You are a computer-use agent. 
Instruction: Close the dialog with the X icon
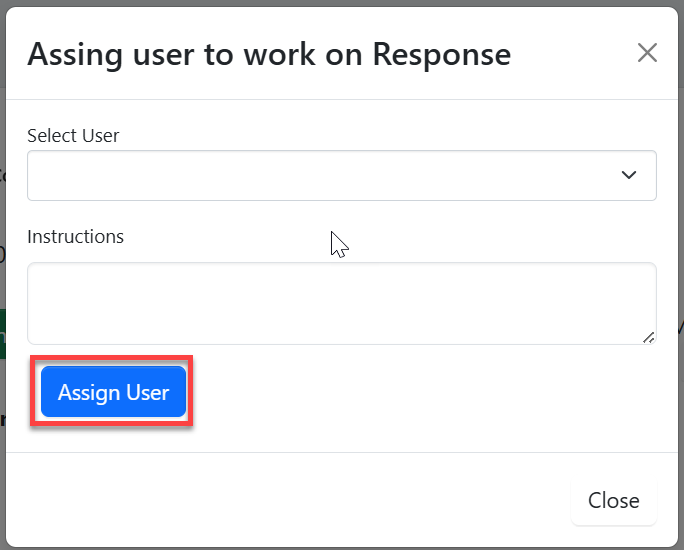pos(647,53)
